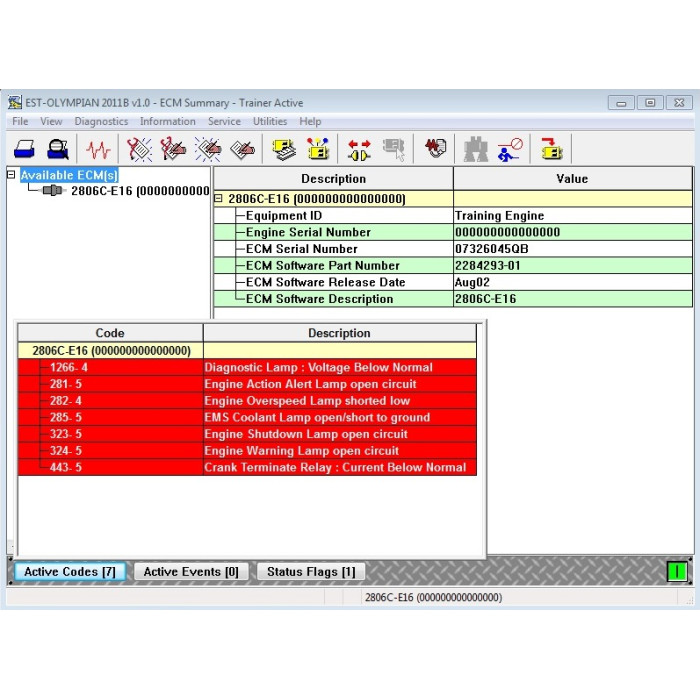
Task: Open Active Events sparkle-pen icon
Action: click(208, 149)
